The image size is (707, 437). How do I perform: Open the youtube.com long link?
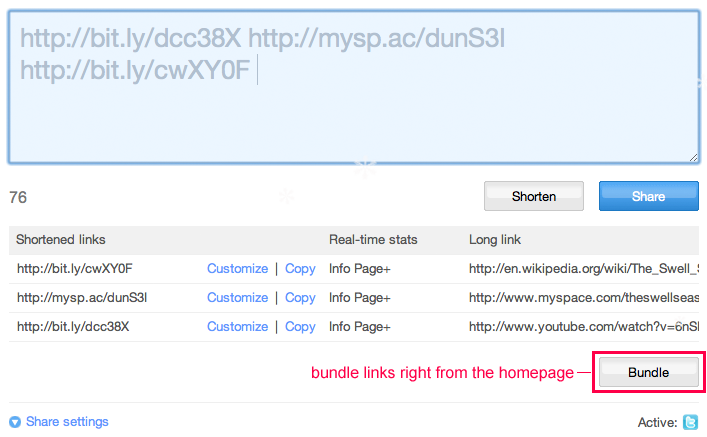pos(584,327)
